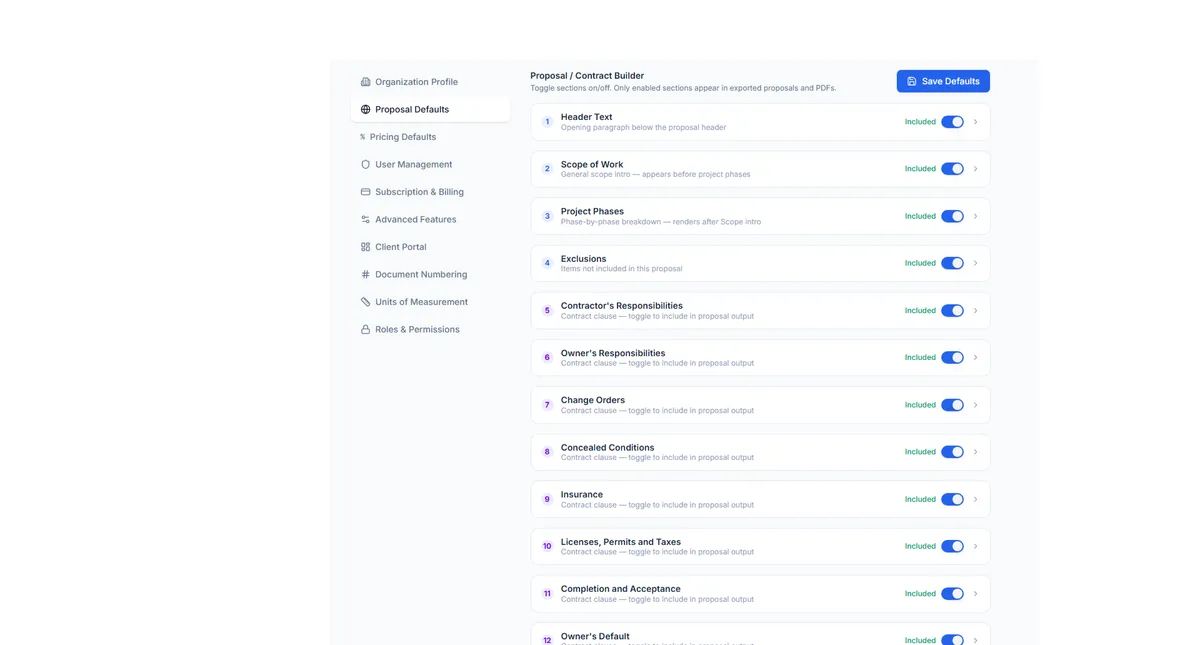Expand the Change Orders chevron
This screenshot has height=645, width=1200.
point(975,405)
